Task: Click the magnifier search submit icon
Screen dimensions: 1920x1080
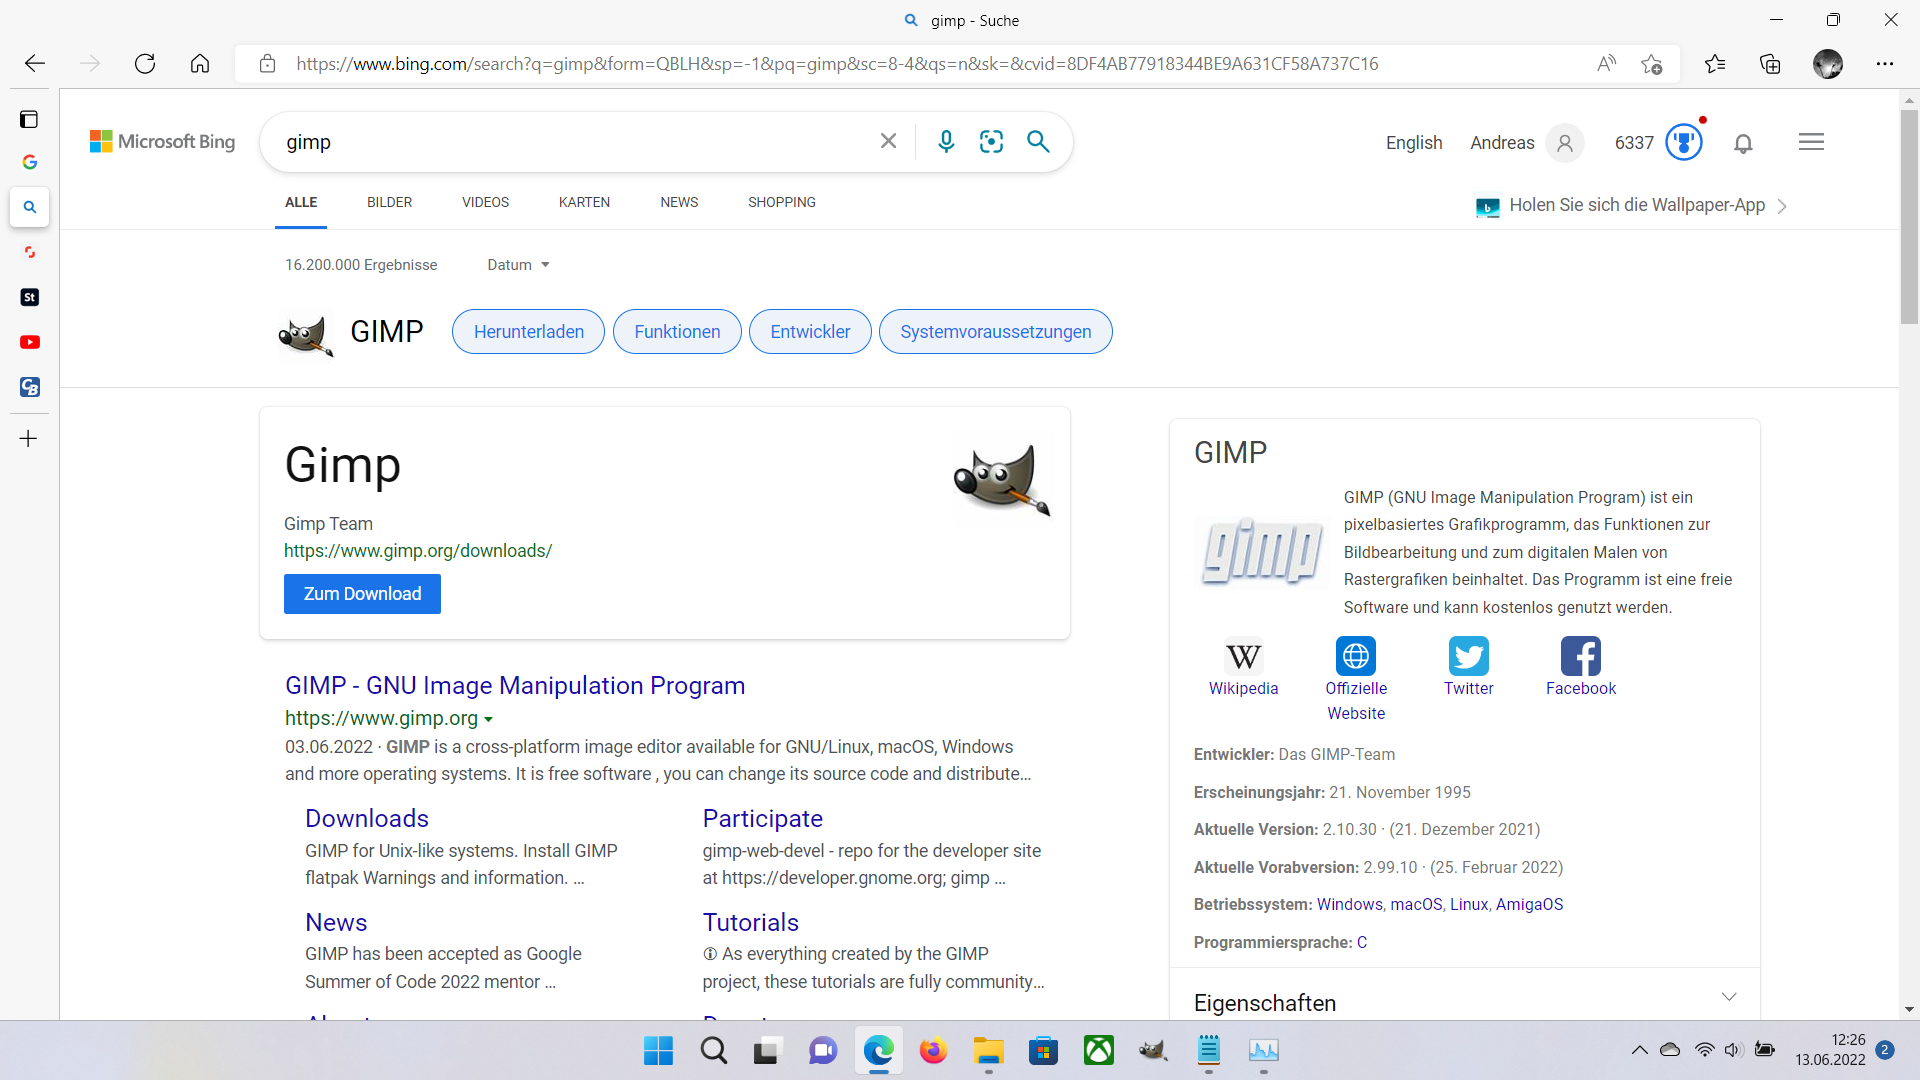Action: pyautogui.click(x=1038, y=142)
